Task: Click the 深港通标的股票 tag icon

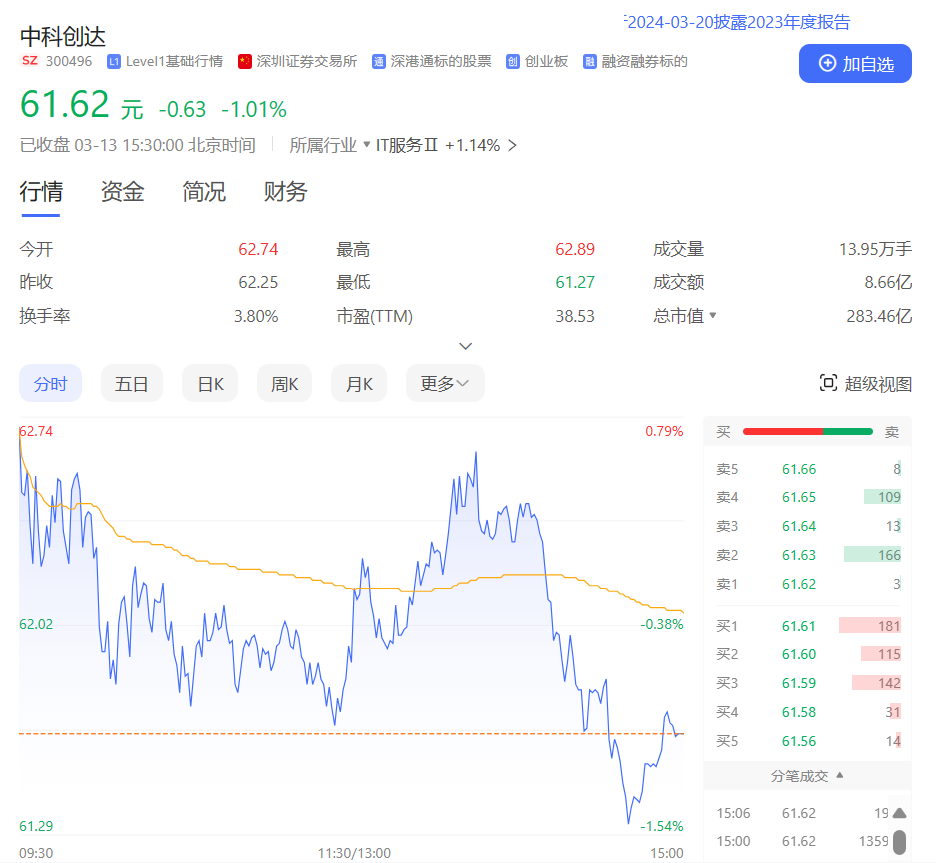Action: [x=378, y=61]
